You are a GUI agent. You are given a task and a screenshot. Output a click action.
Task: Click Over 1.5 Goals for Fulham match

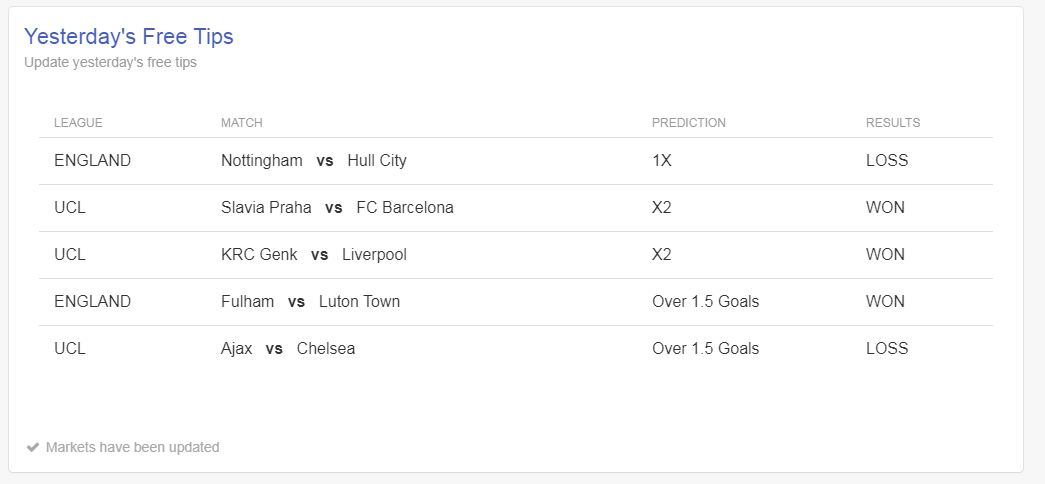coord(705,301)
